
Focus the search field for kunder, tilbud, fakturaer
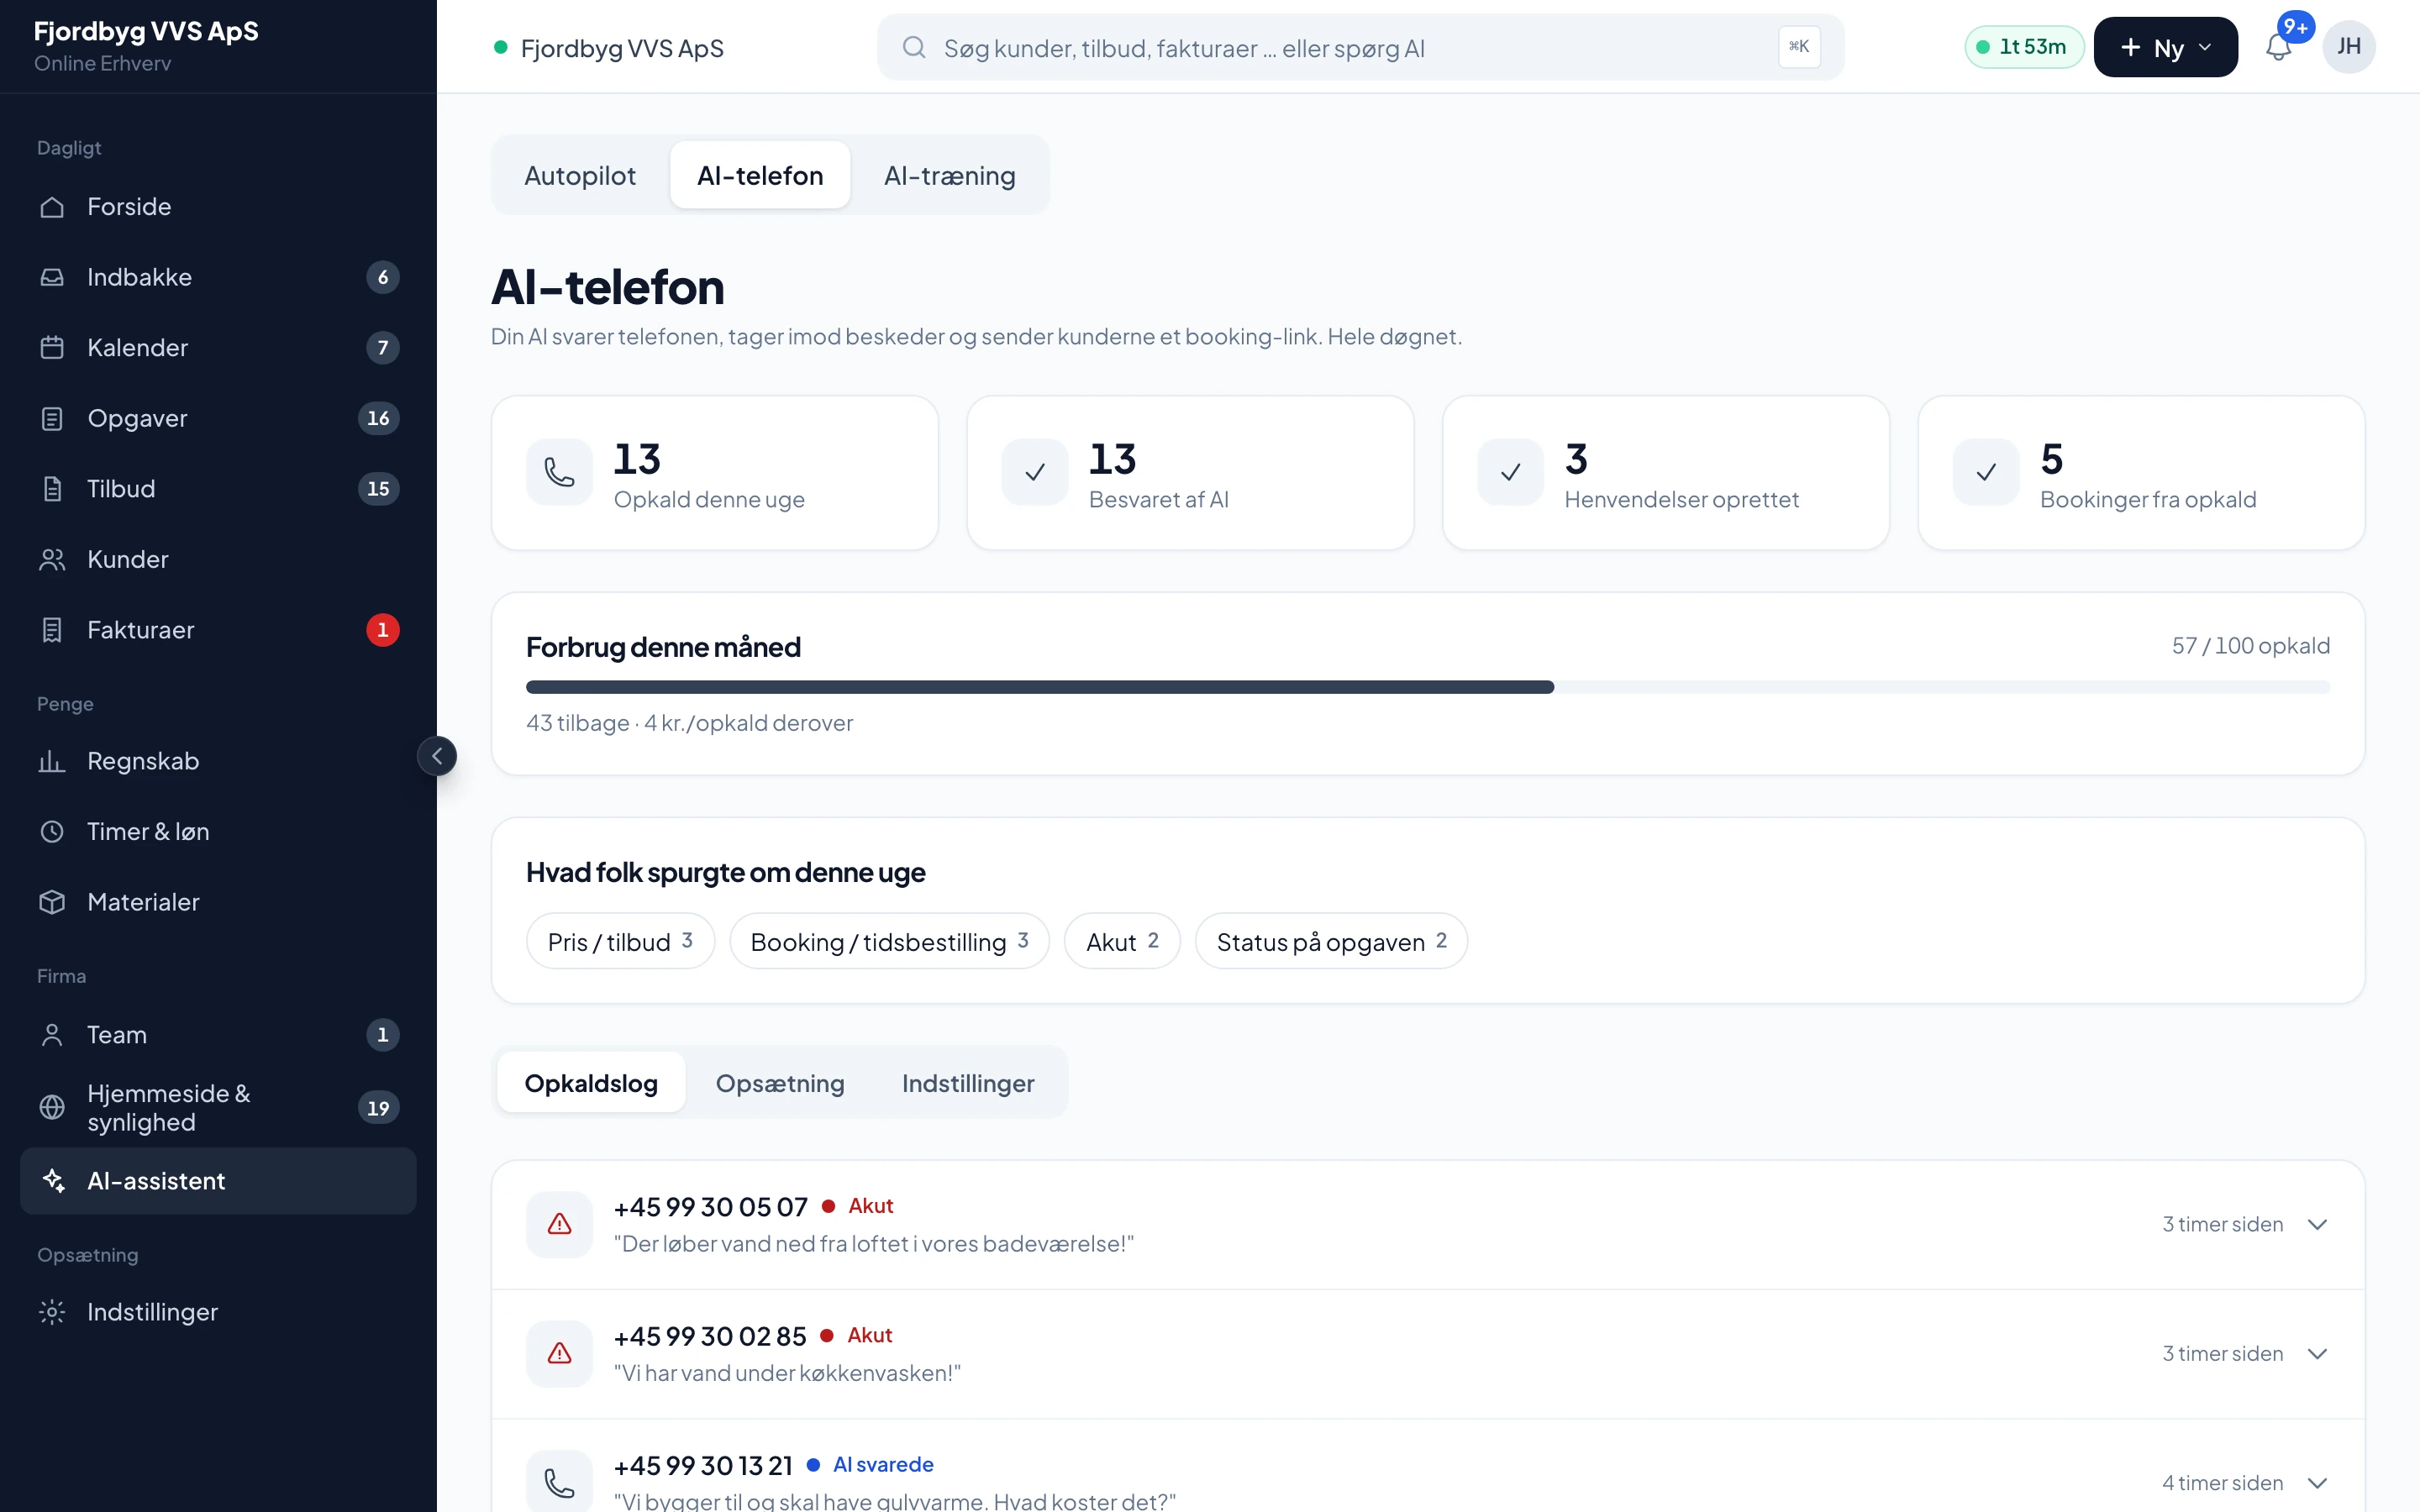pos(1360,47)
